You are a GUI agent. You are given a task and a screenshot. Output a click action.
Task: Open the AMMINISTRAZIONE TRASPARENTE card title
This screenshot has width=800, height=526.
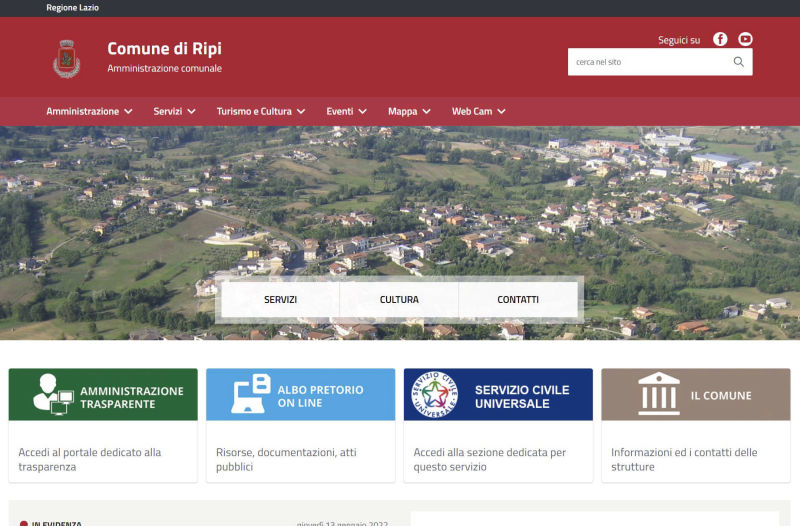[132, 397]
